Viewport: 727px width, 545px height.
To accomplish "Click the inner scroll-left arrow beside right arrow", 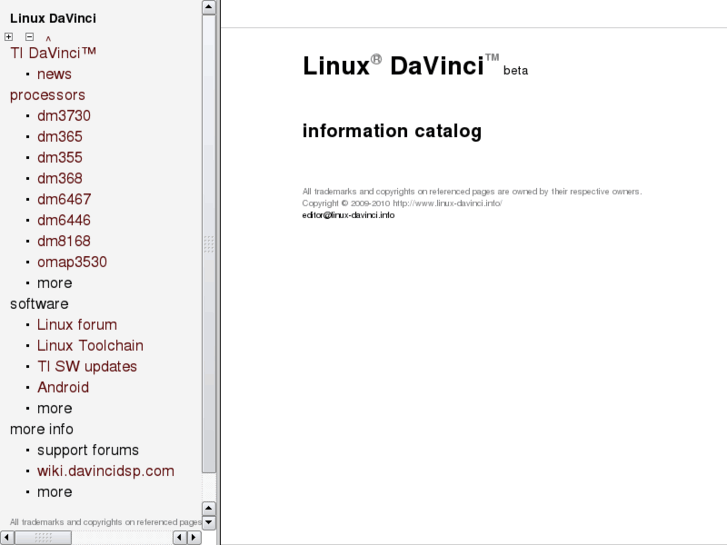I will [180, 538].
